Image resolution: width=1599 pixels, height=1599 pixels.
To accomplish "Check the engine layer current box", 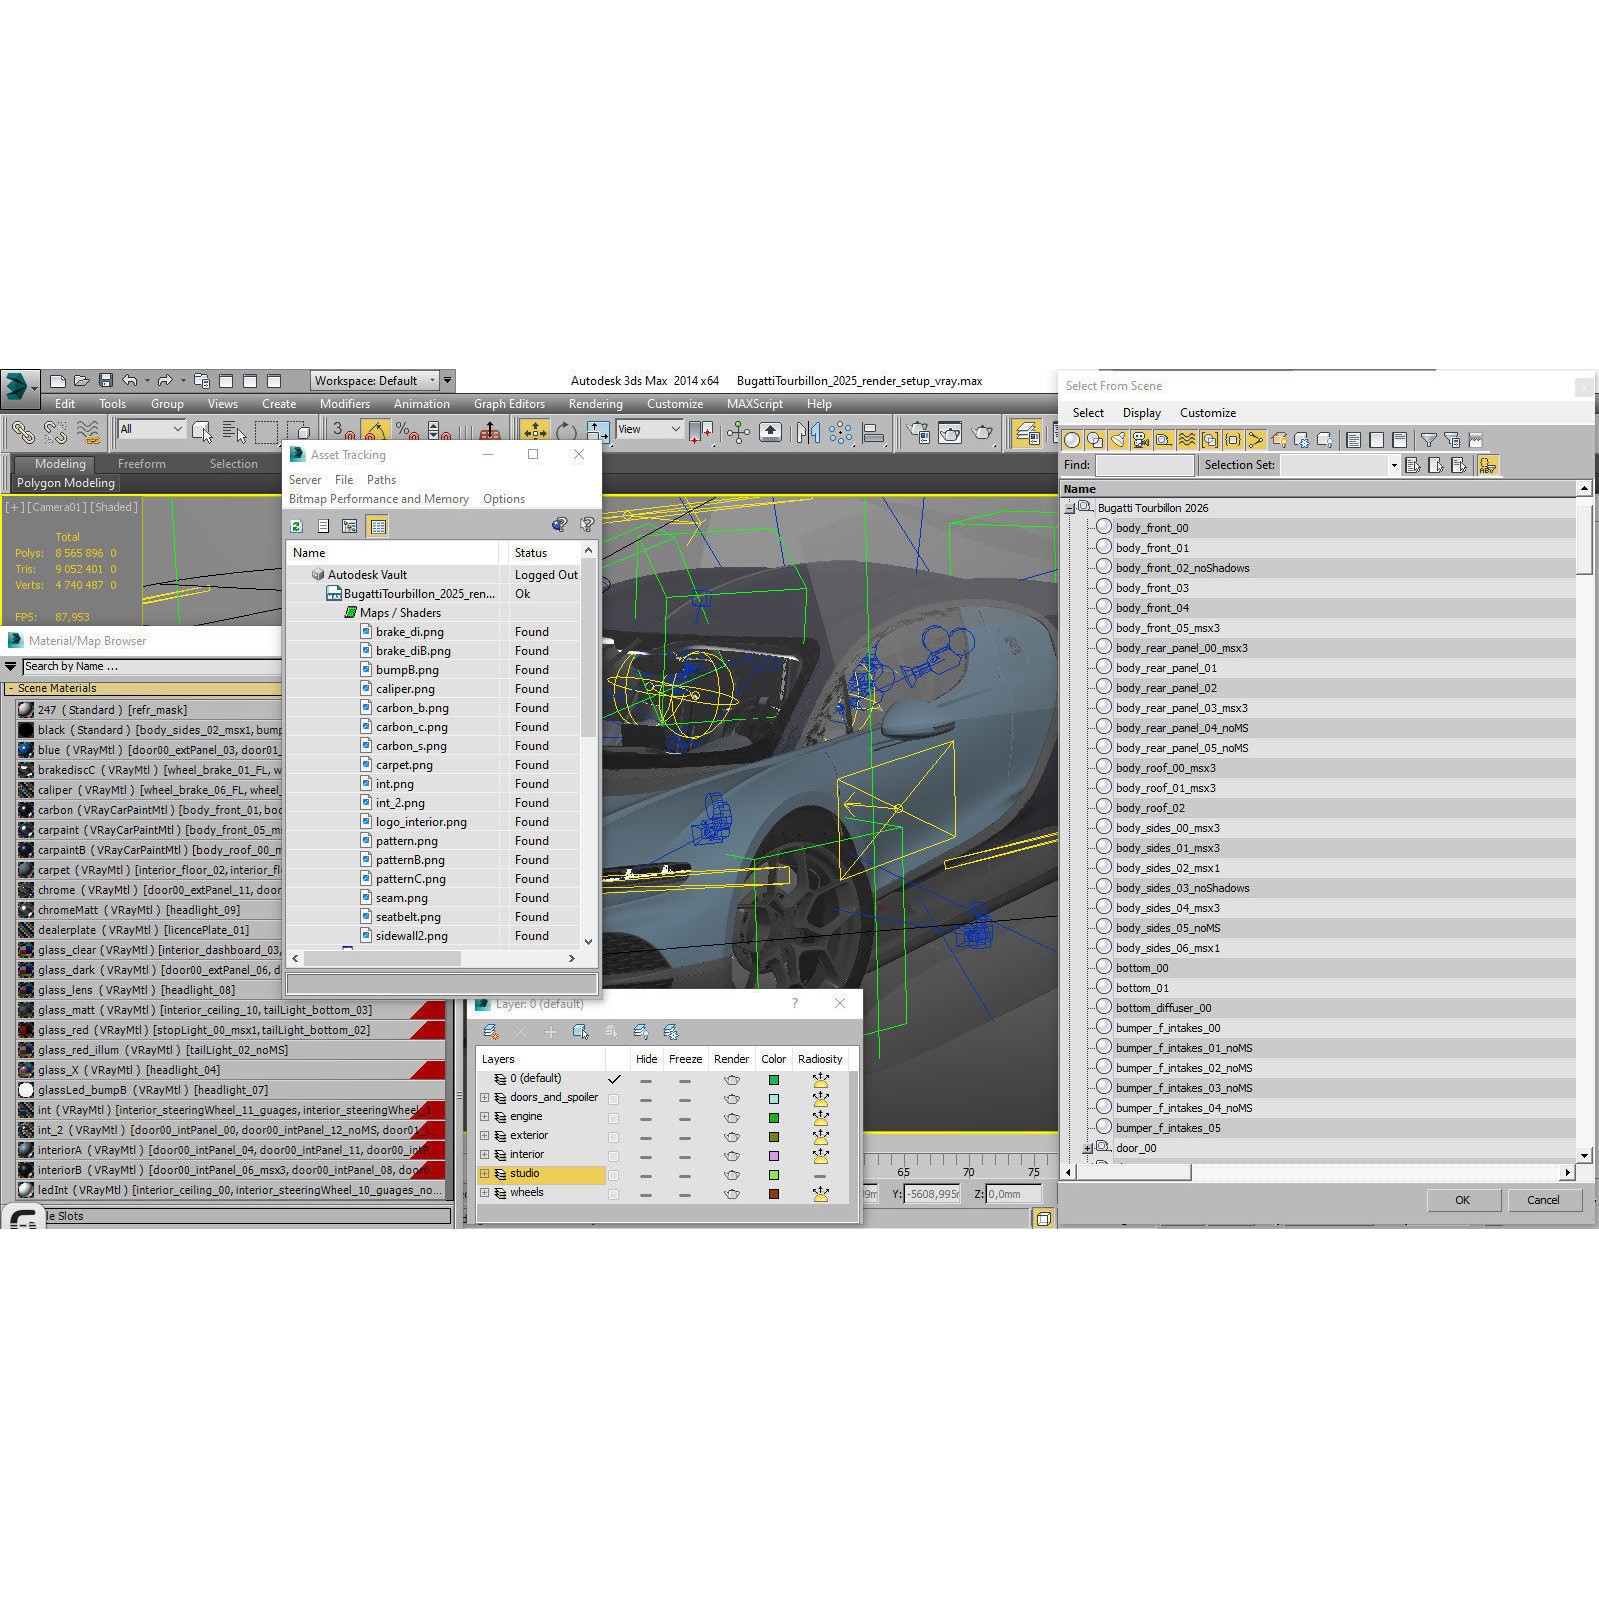I will [x=613, y=1117].
